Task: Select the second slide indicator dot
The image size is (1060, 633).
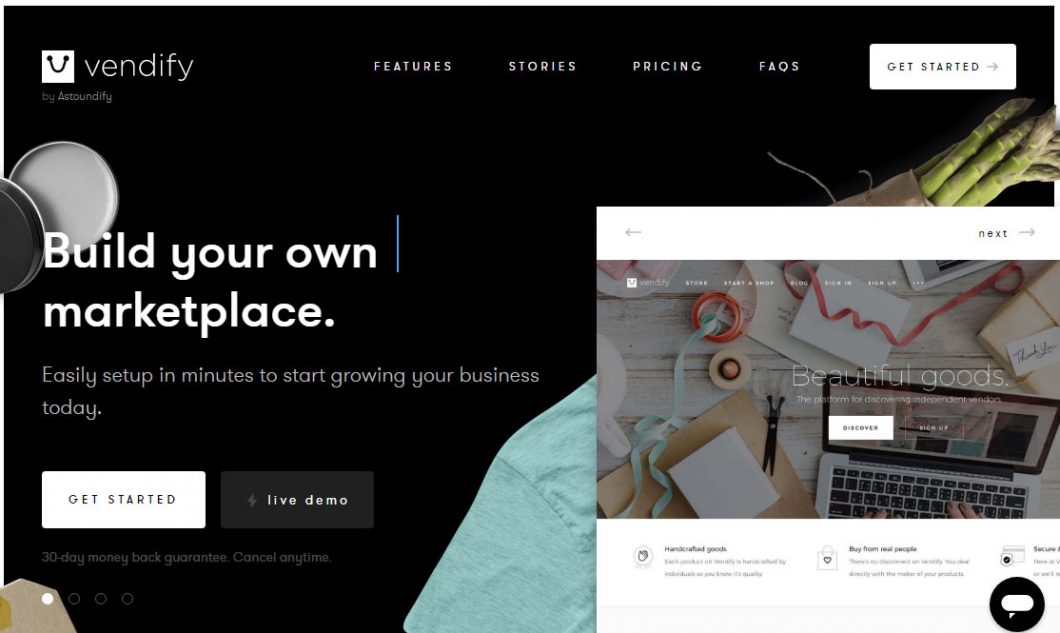Action: (74, 599)
